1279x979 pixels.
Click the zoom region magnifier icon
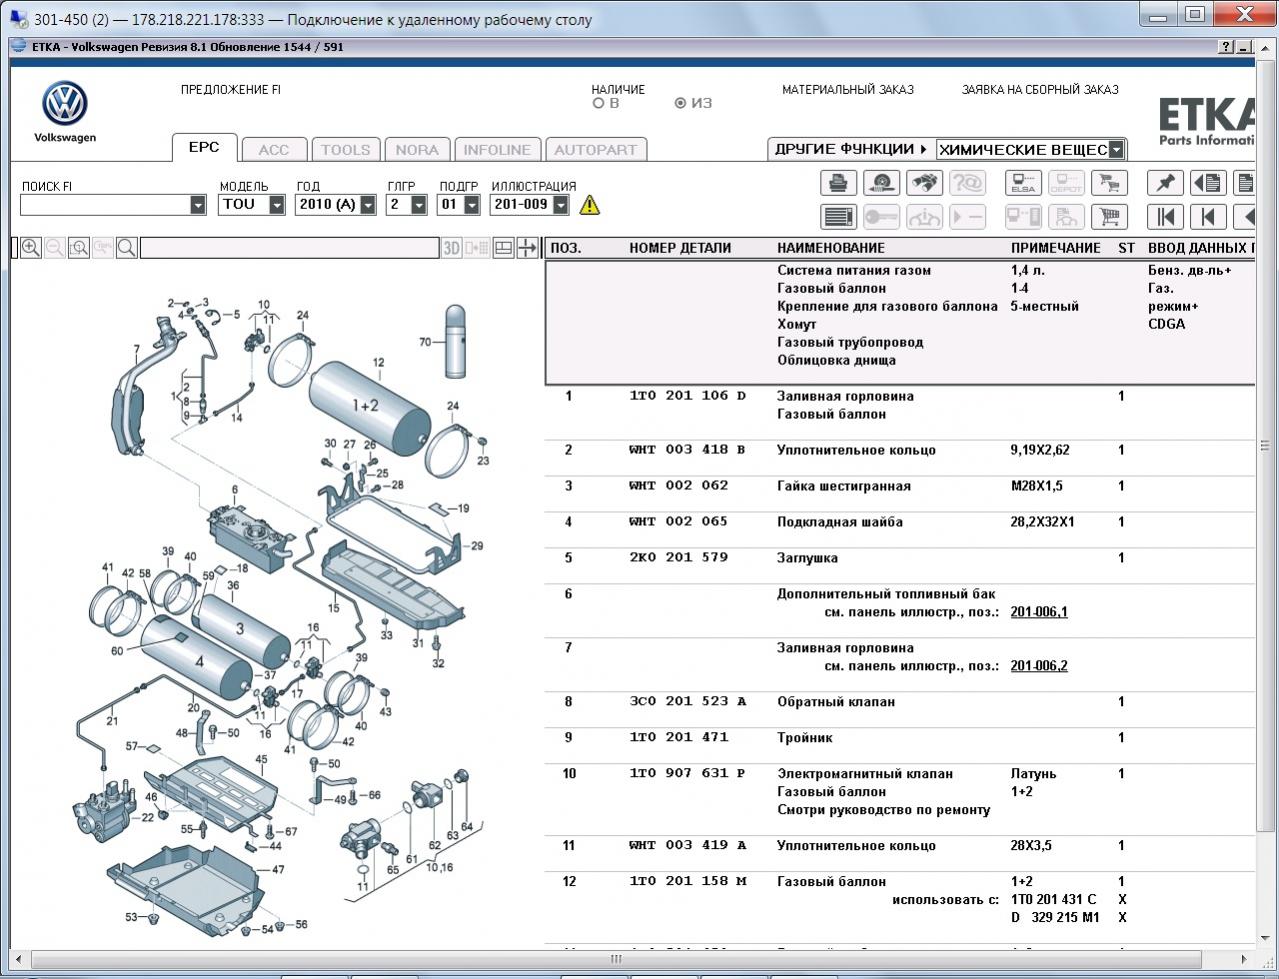tap(79, 248)
